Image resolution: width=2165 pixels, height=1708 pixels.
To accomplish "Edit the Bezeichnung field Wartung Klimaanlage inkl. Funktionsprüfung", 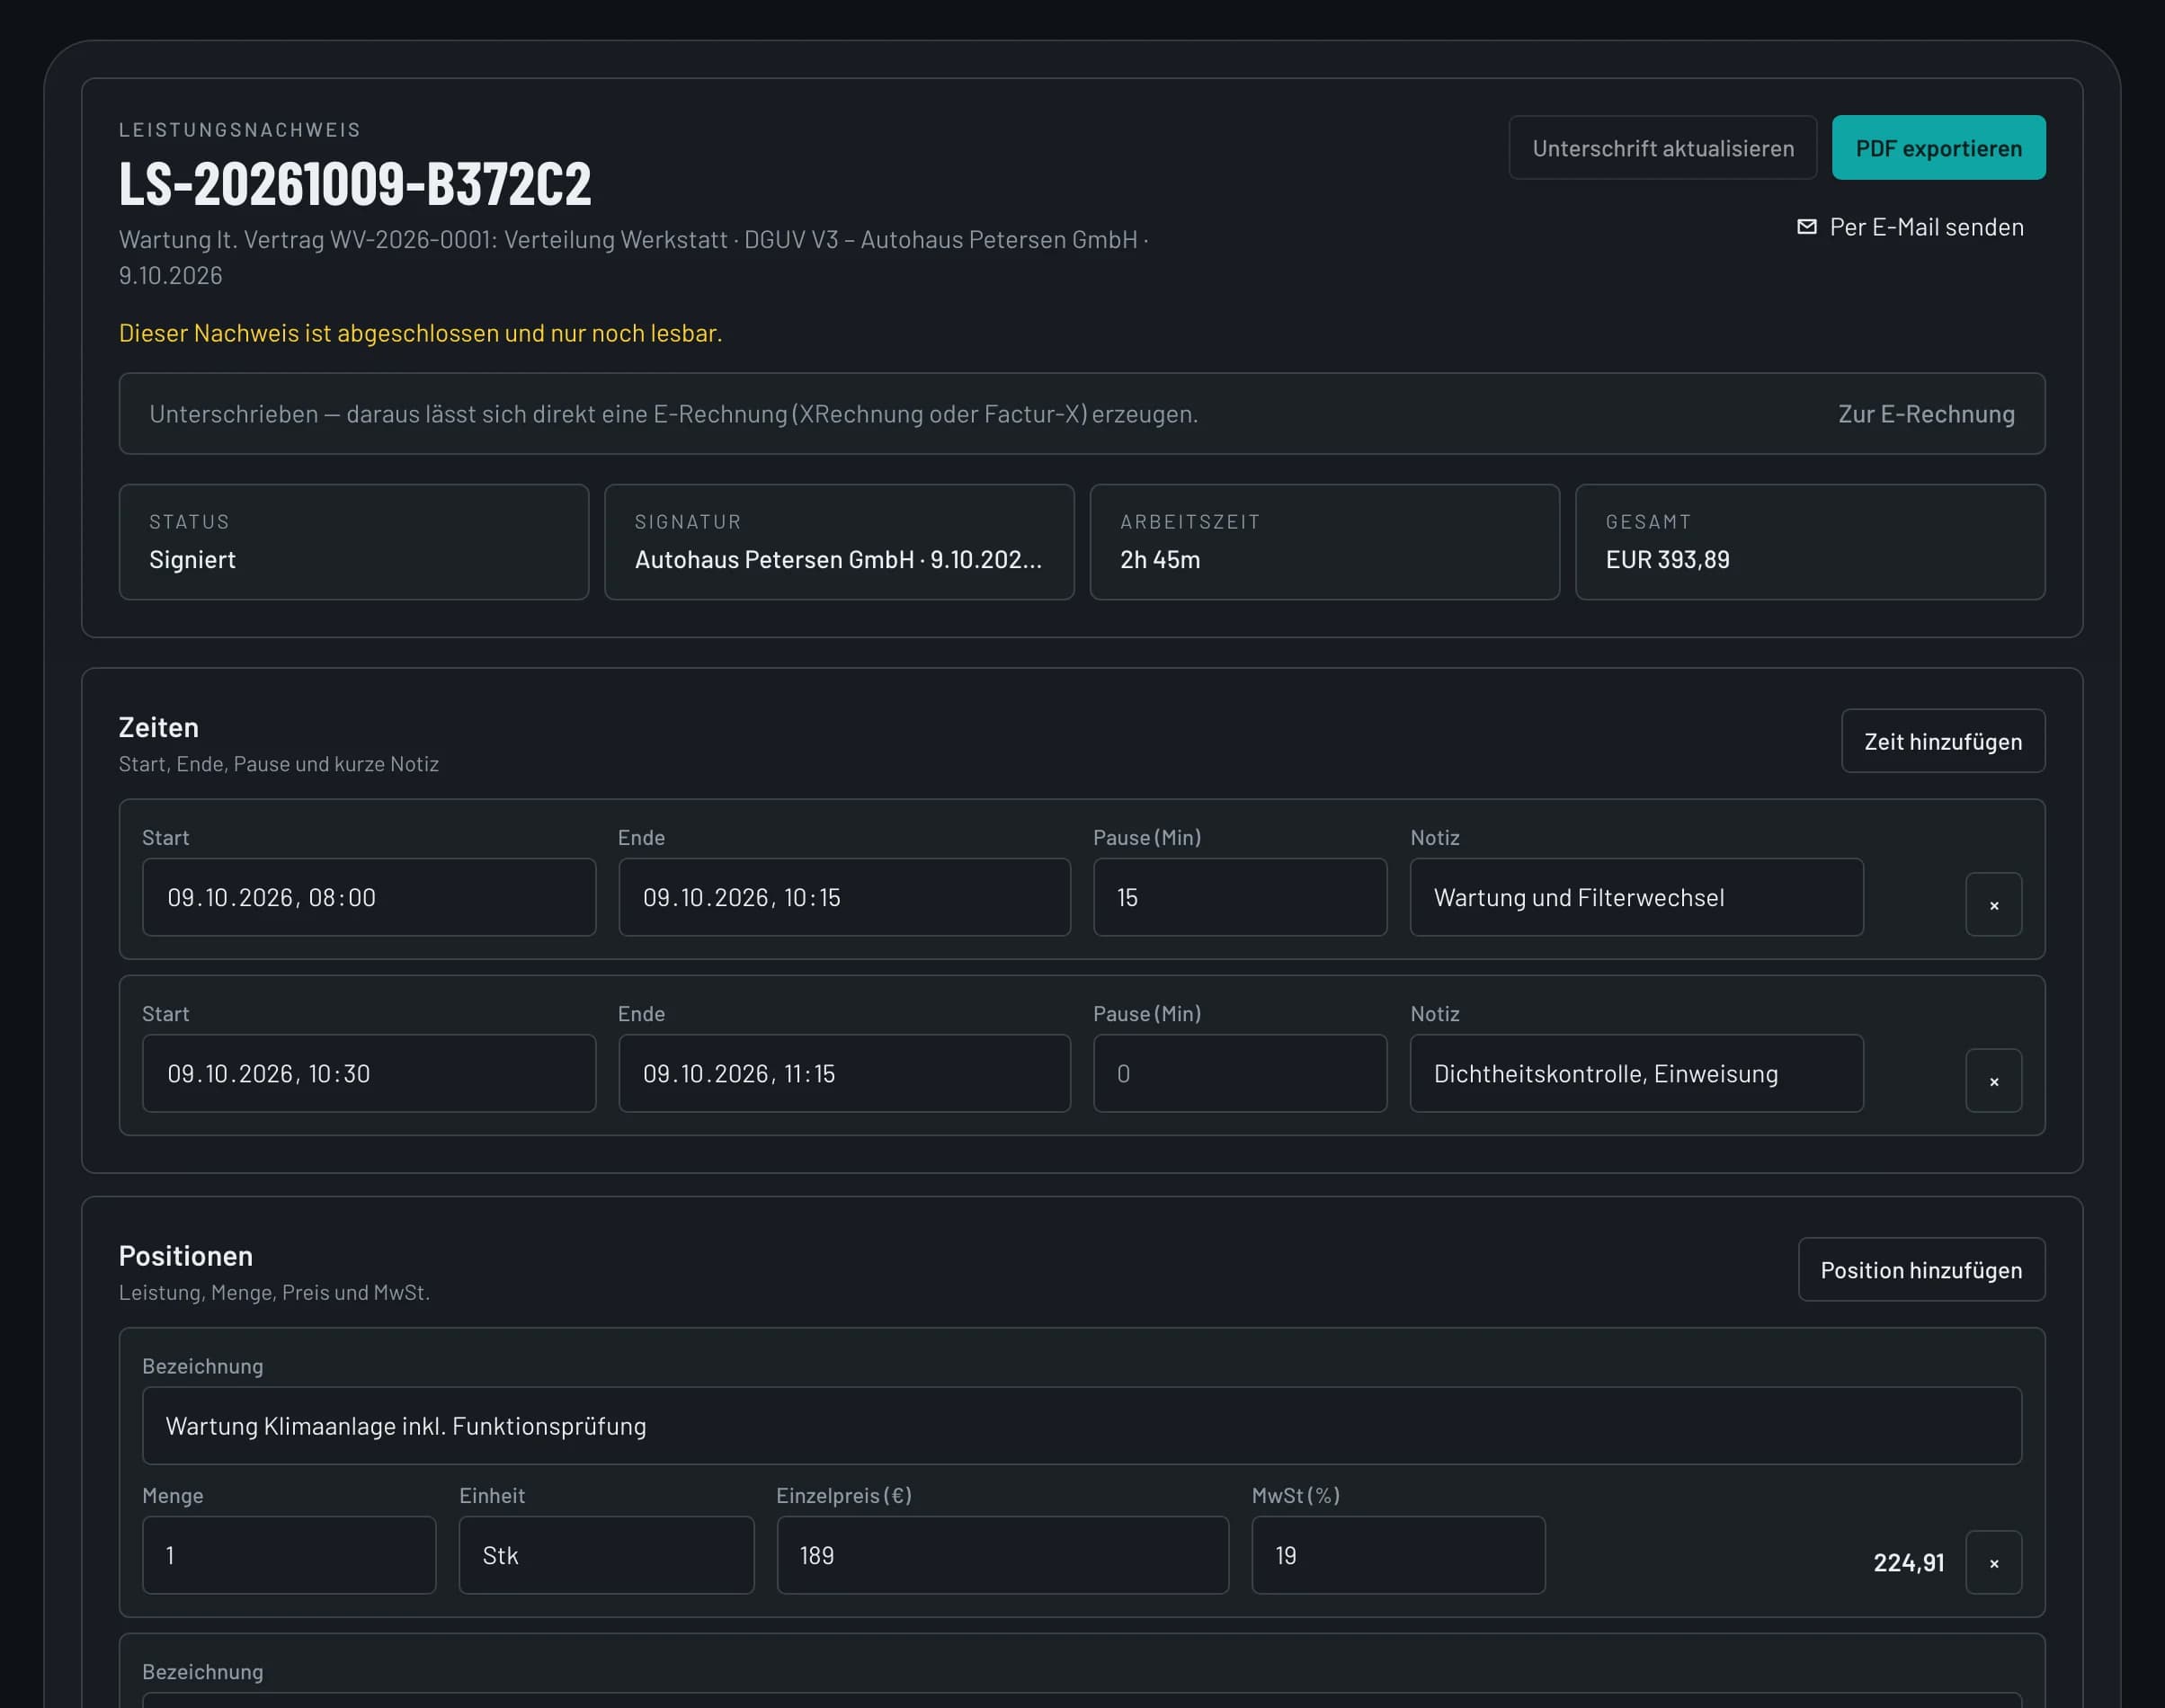I will (x=1081, y=1425).
